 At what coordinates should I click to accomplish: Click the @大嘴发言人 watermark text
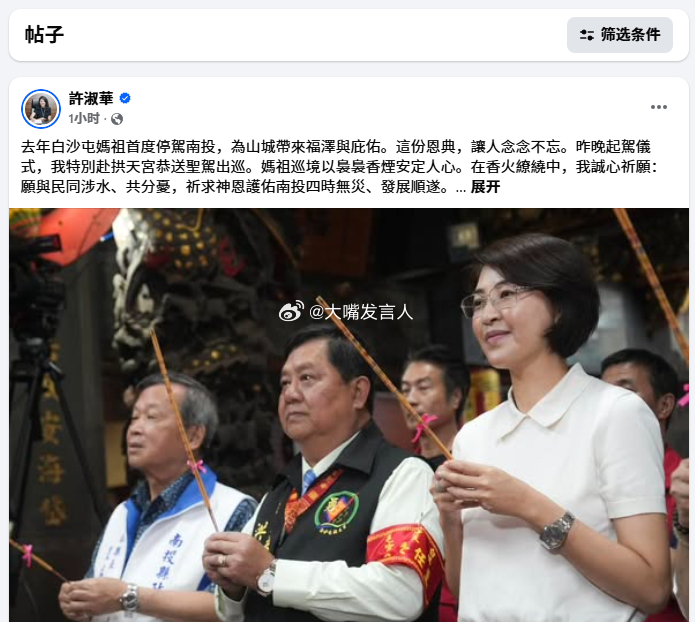[361, 312]
